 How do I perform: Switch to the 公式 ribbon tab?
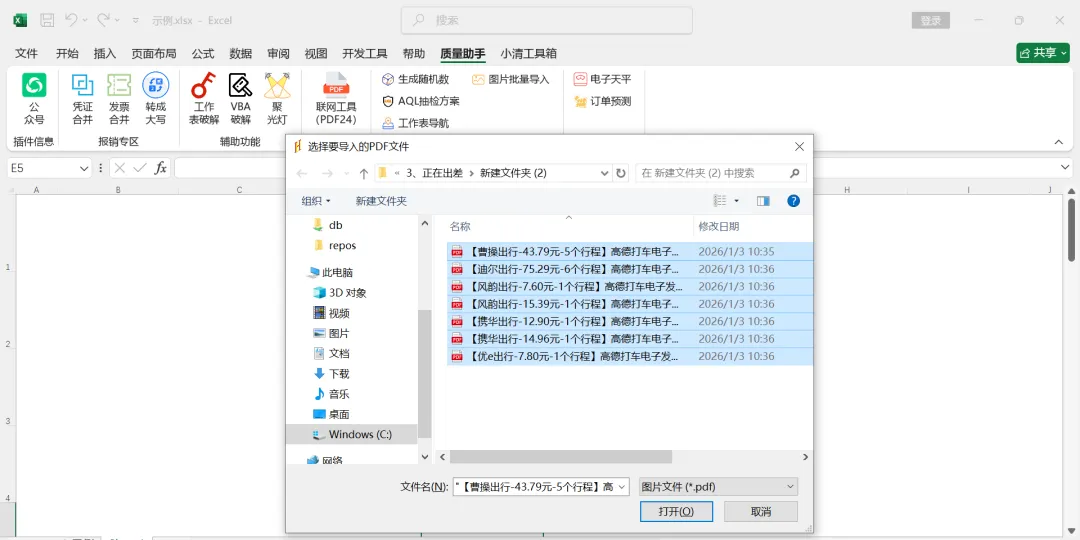pos(202,54)
